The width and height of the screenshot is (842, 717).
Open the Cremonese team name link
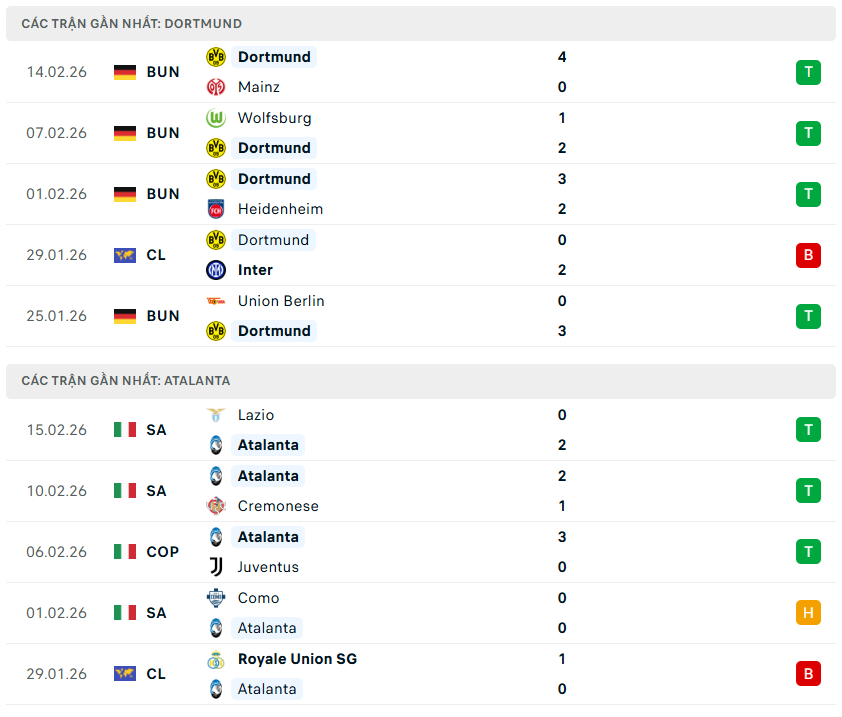coord(278,506)
